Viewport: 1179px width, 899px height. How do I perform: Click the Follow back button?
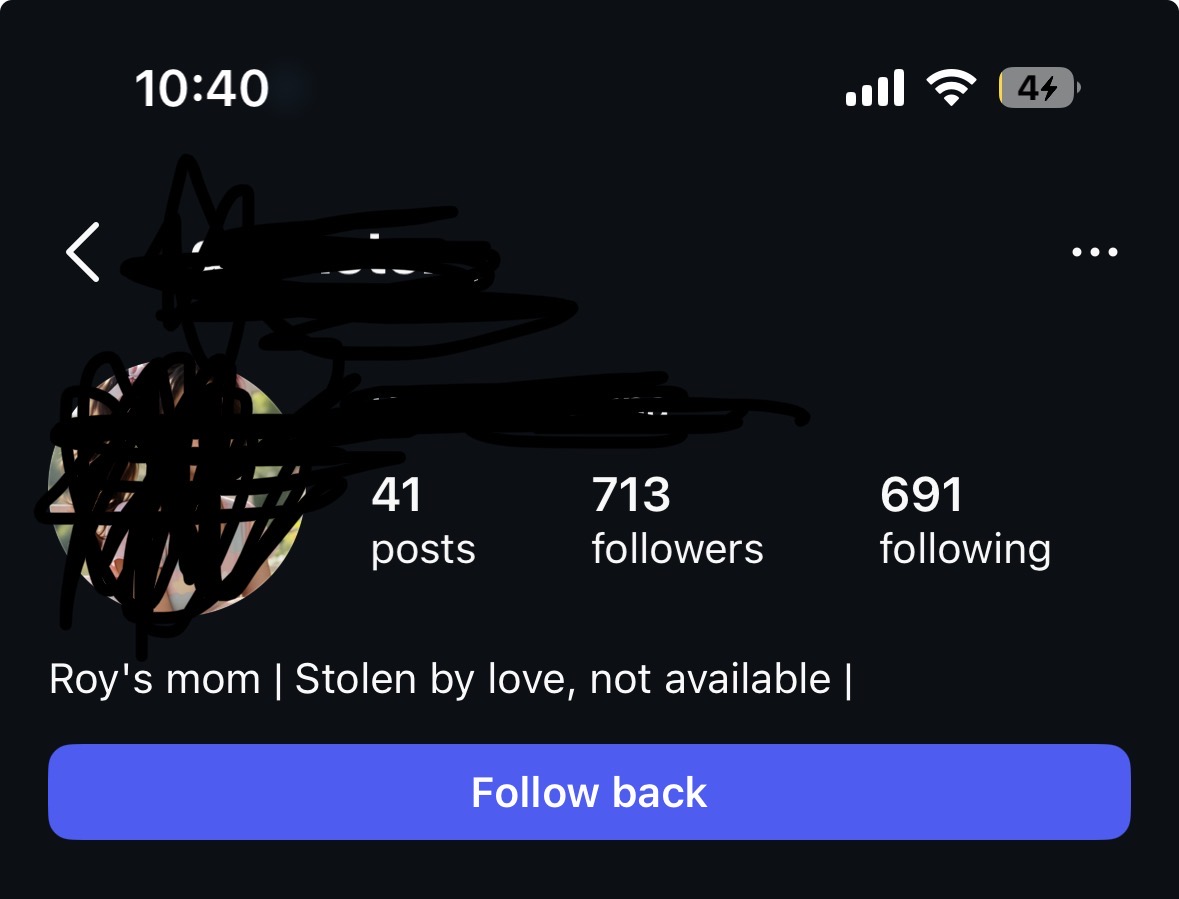point(590,792)
